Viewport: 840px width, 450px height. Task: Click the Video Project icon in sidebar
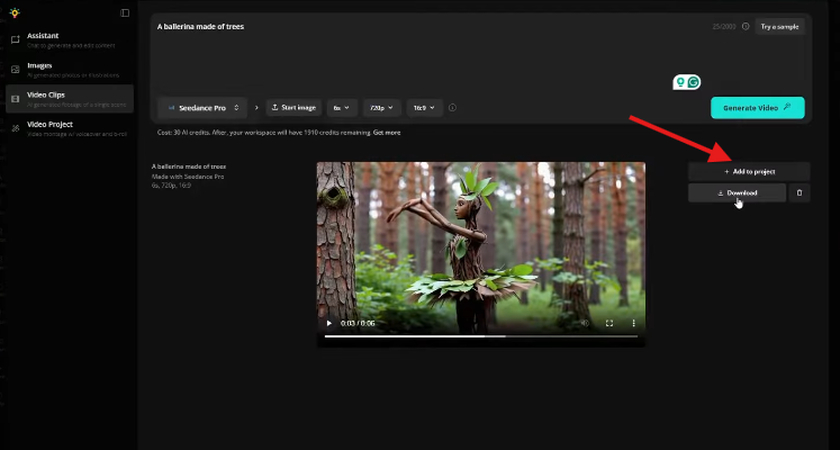pos(16,128)
